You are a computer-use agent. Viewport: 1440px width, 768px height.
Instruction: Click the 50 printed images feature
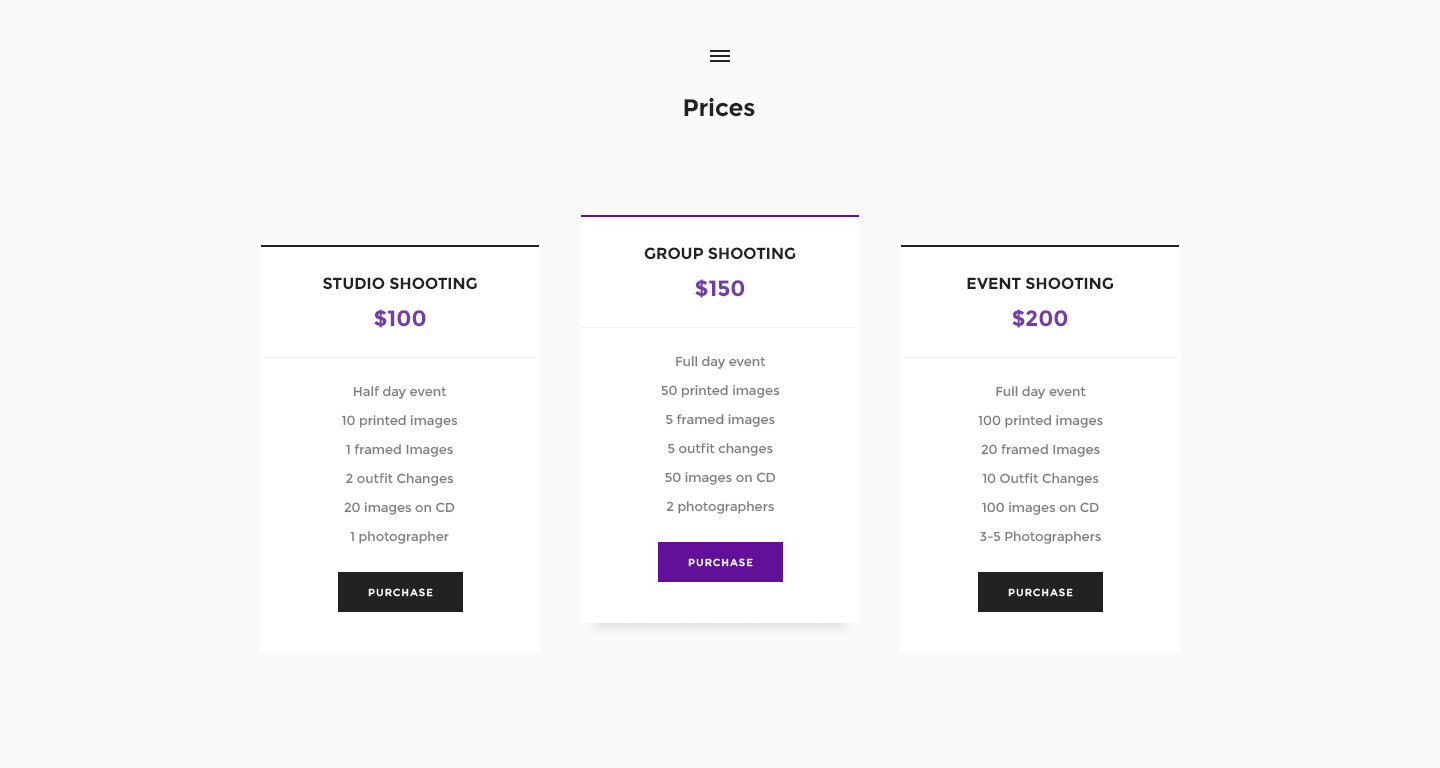[x=720, y=391]
